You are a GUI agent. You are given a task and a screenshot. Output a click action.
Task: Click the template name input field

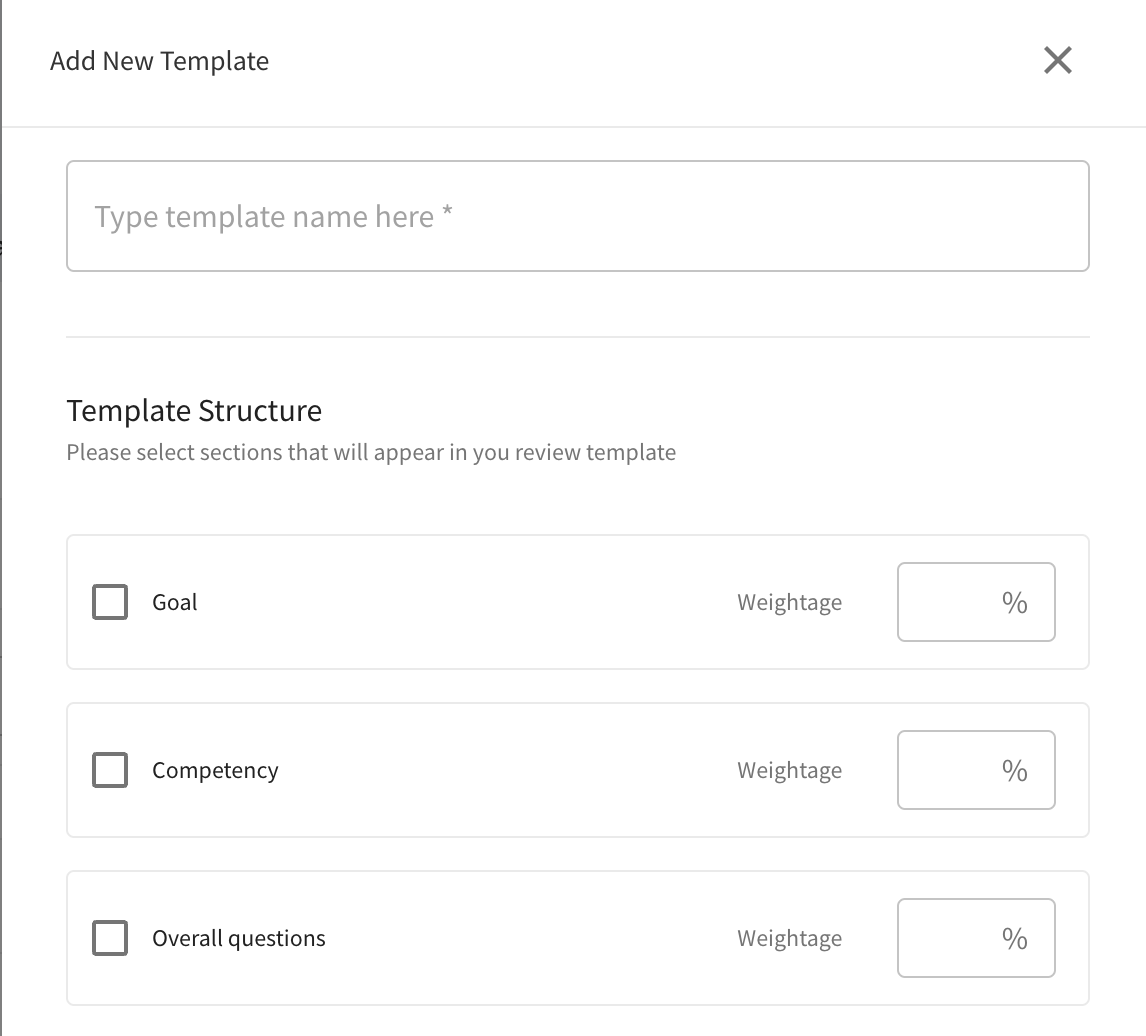pos(577,216)
